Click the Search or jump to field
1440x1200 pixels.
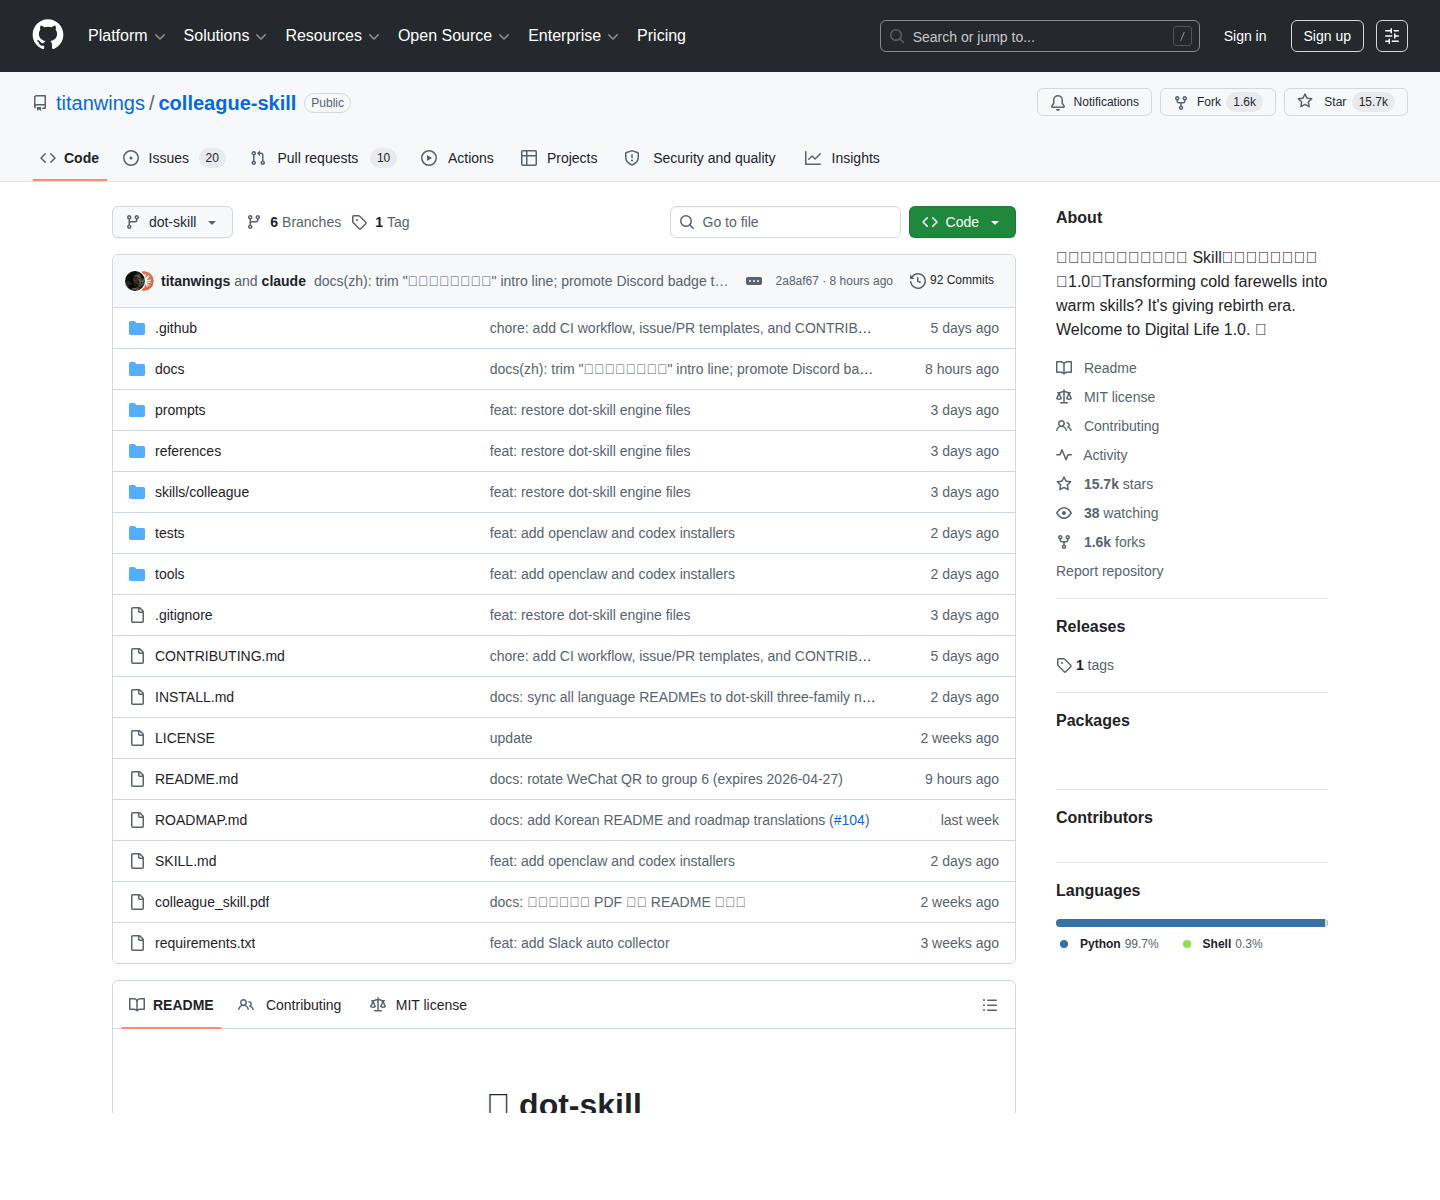coord(1040,36)
